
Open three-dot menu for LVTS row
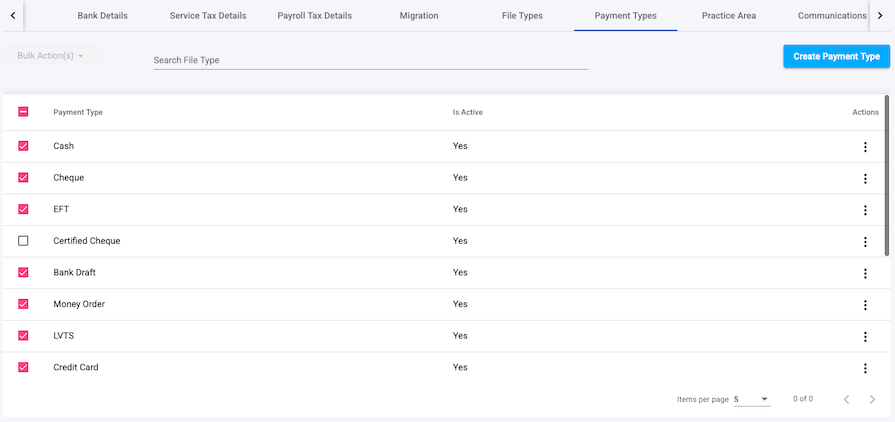tap(865, 336)
